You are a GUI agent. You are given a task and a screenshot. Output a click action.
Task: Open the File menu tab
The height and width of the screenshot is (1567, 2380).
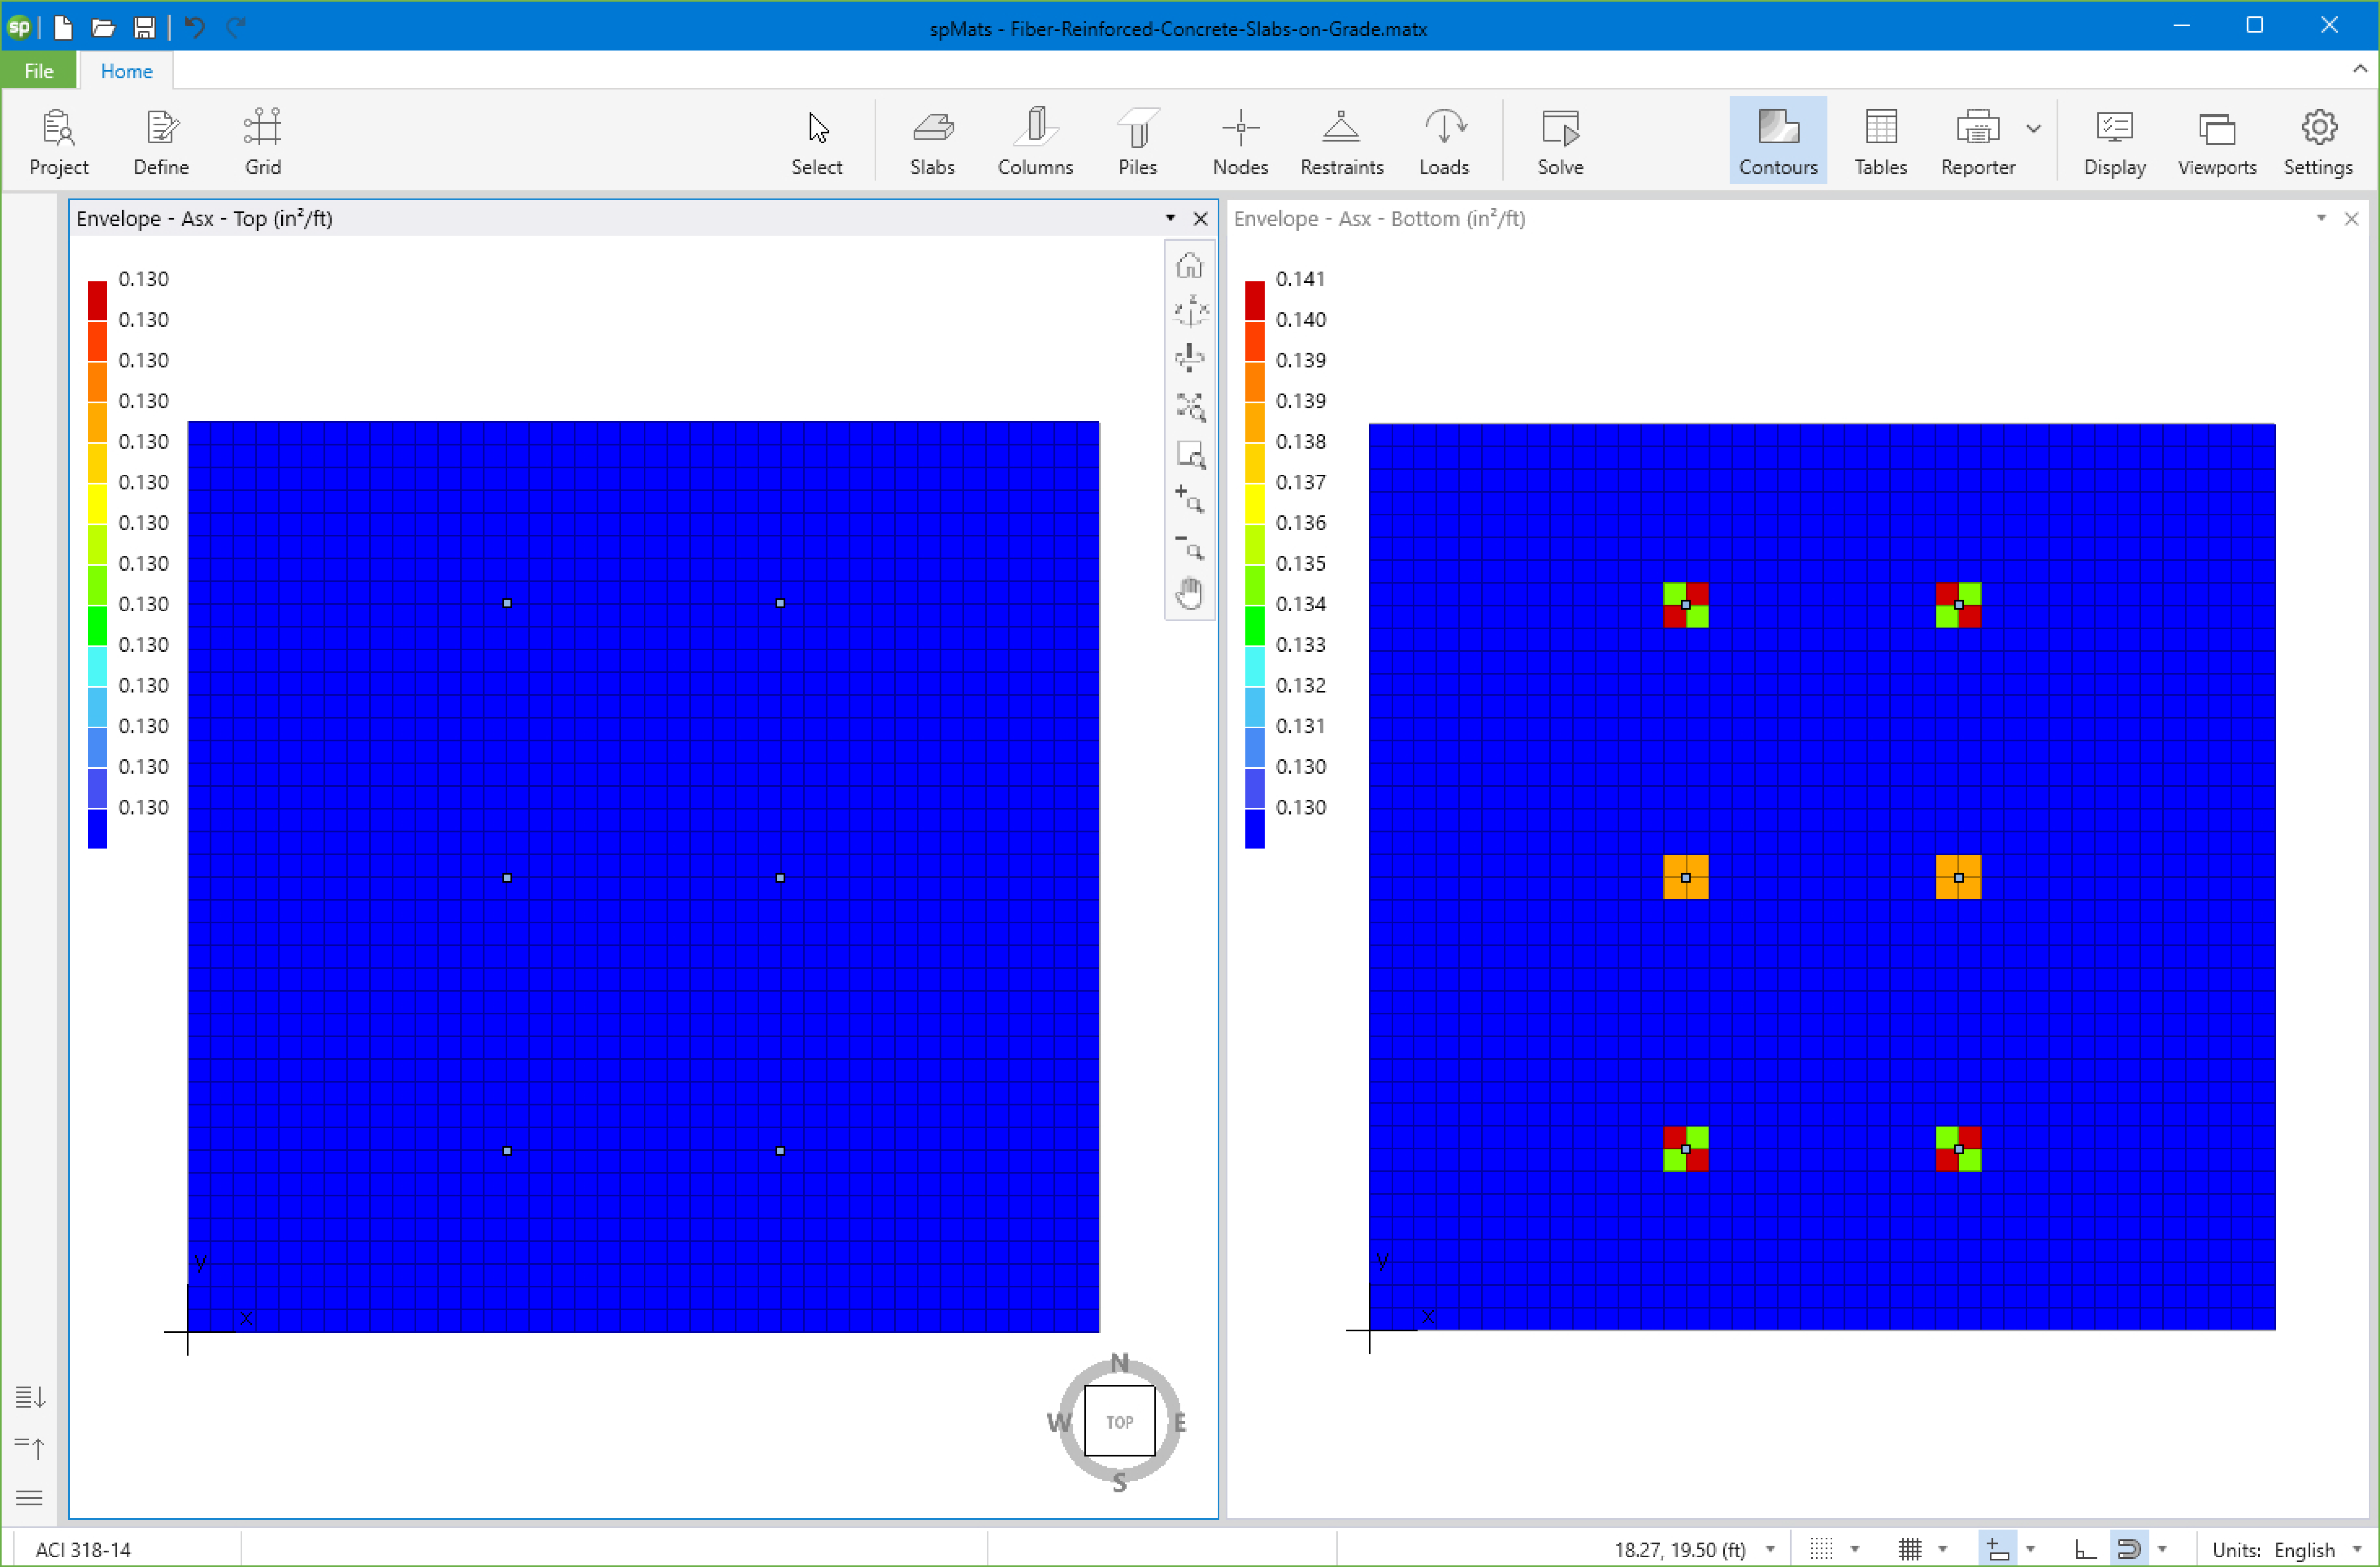tap(39, 71)
